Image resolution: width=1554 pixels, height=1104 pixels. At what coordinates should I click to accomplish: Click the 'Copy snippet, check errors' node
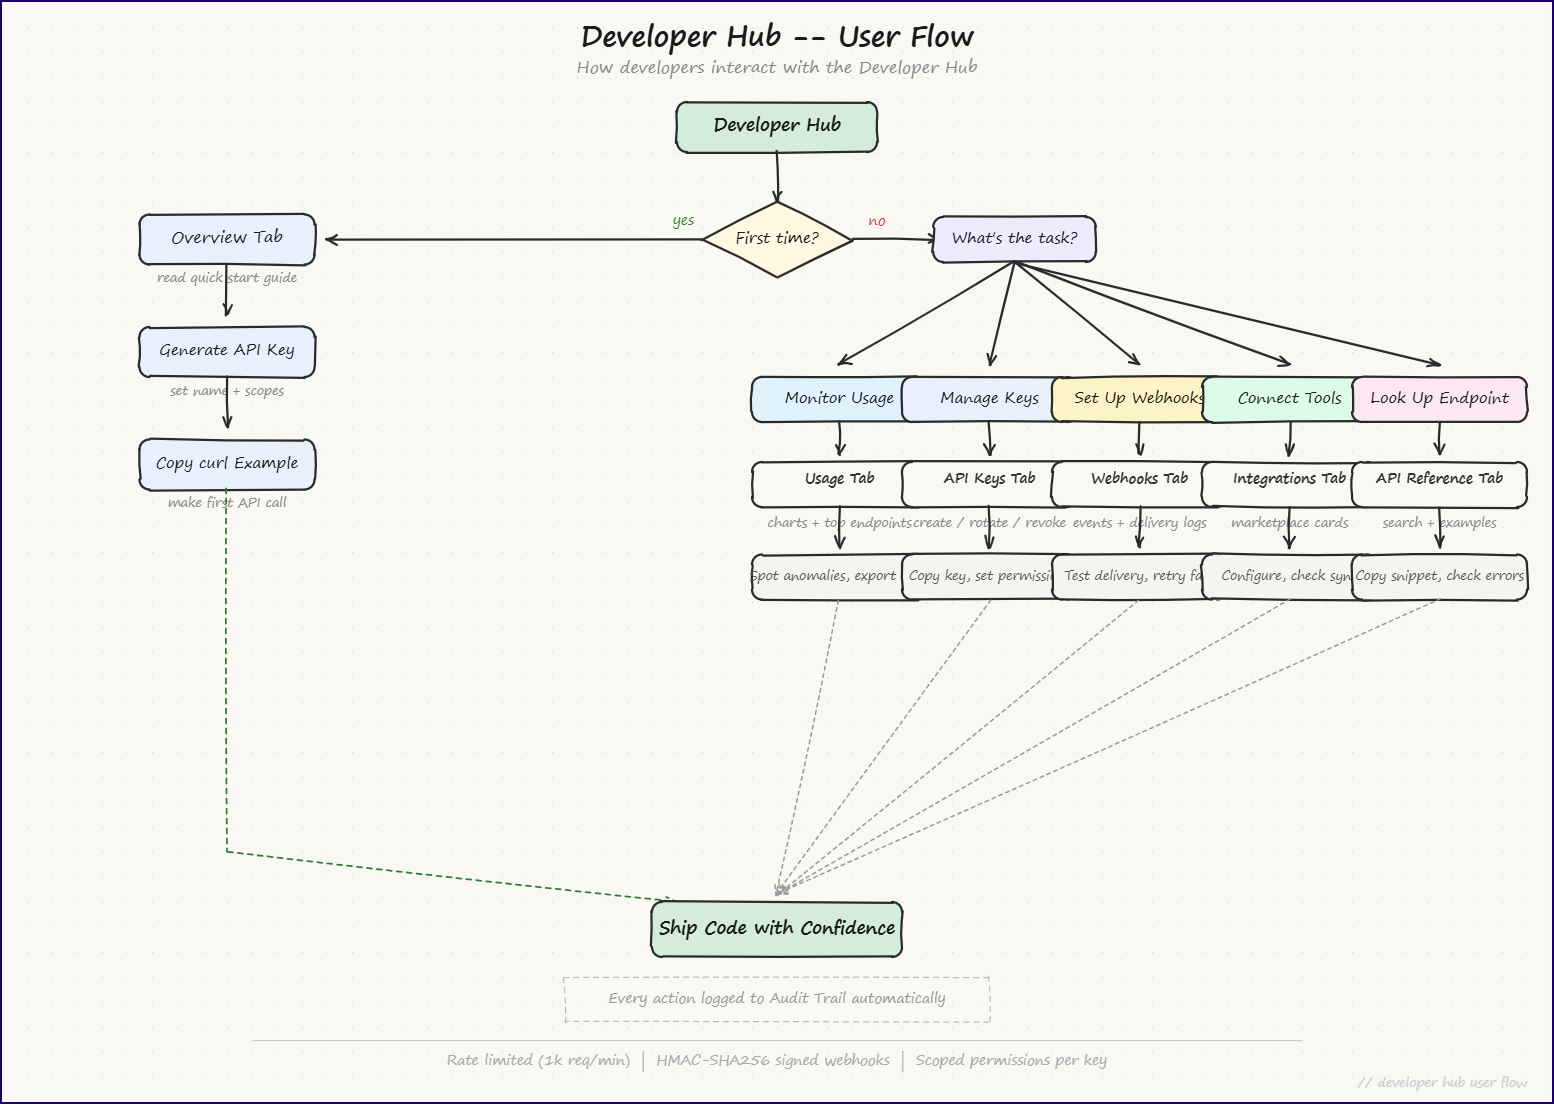click(1439, 577)
